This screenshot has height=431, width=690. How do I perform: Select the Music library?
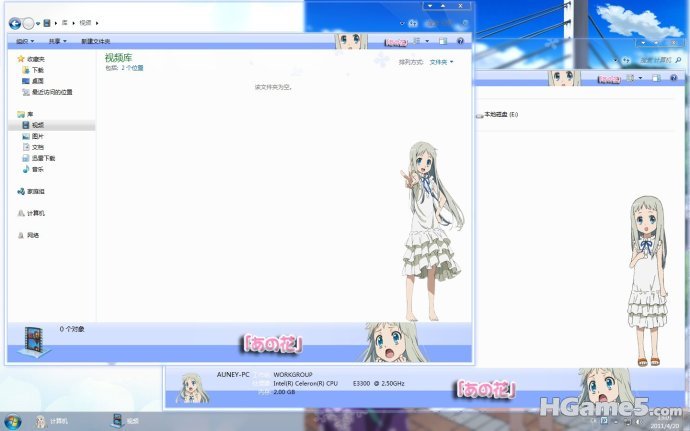click(37, 169)
